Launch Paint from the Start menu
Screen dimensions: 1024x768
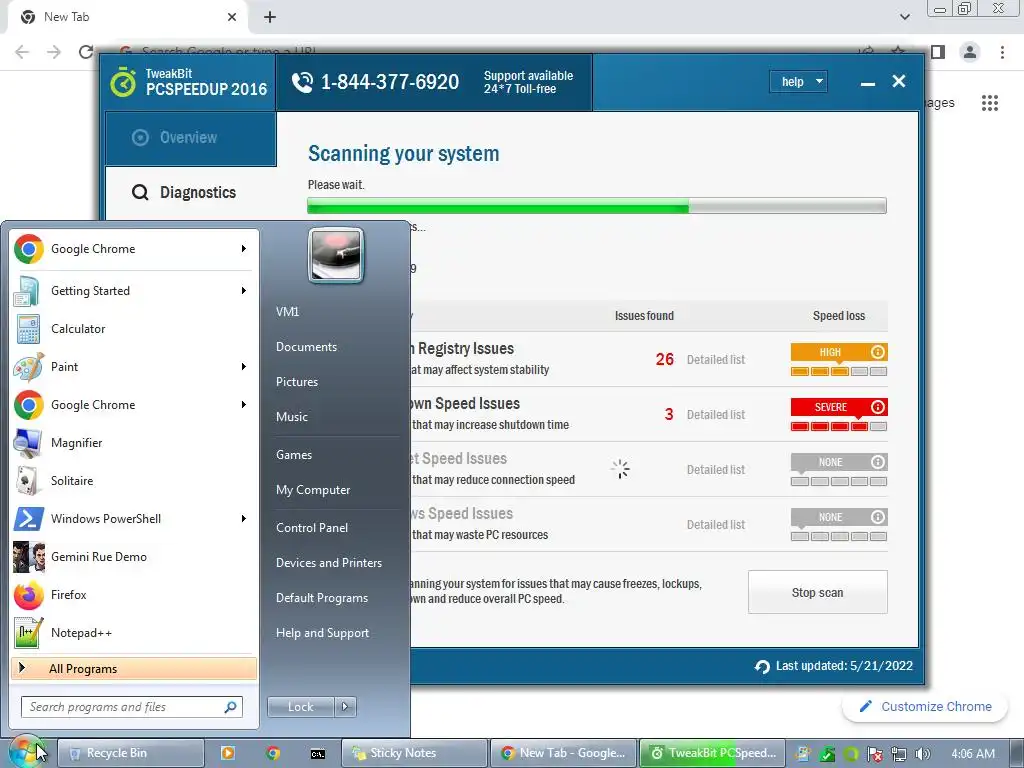(135, 366)
